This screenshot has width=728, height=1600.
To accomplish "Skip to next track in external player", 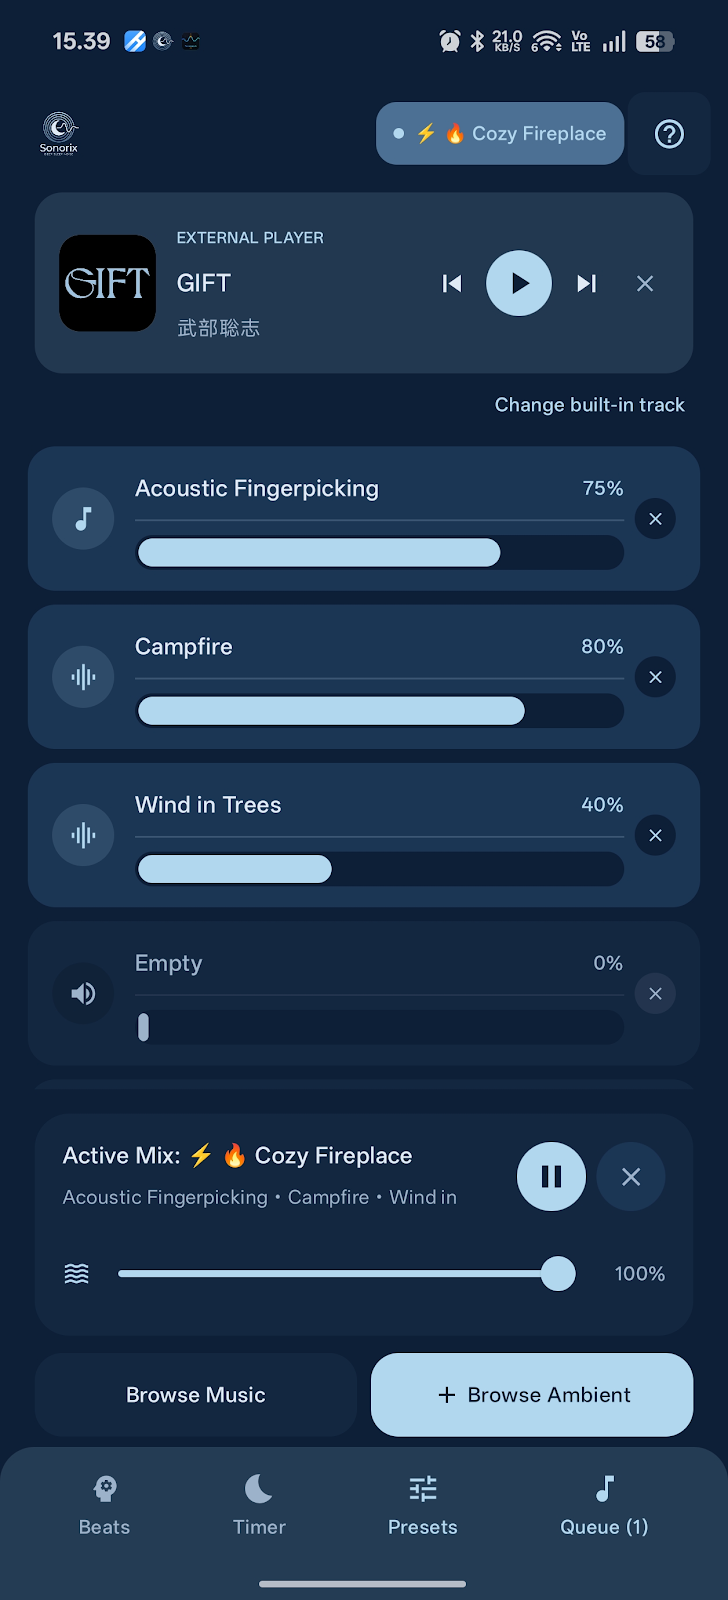I will click(x=586, y=284).
